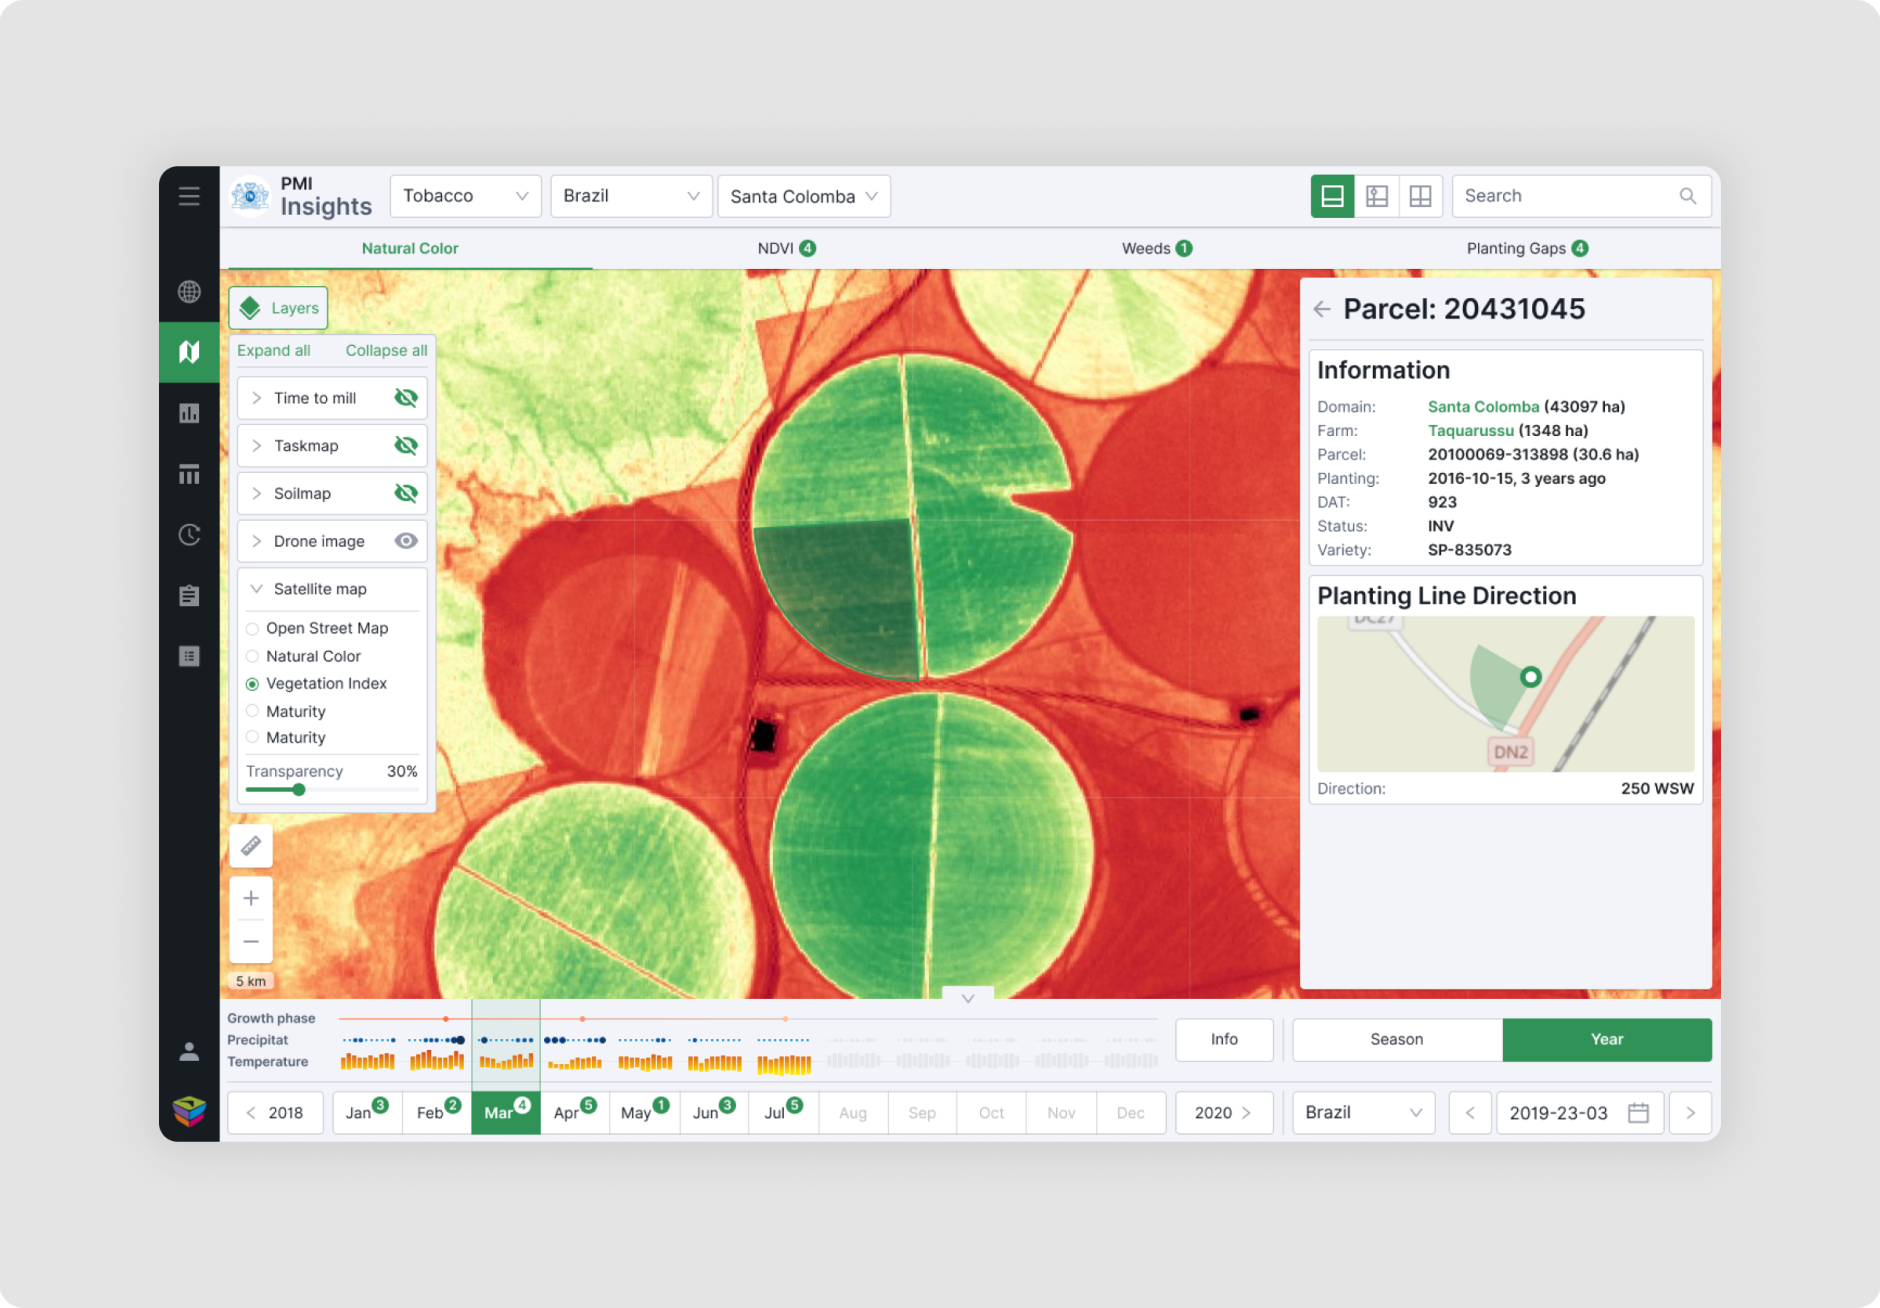
Task: Switch to split-view layout in the top toolbar
Action: (1376, 196)
